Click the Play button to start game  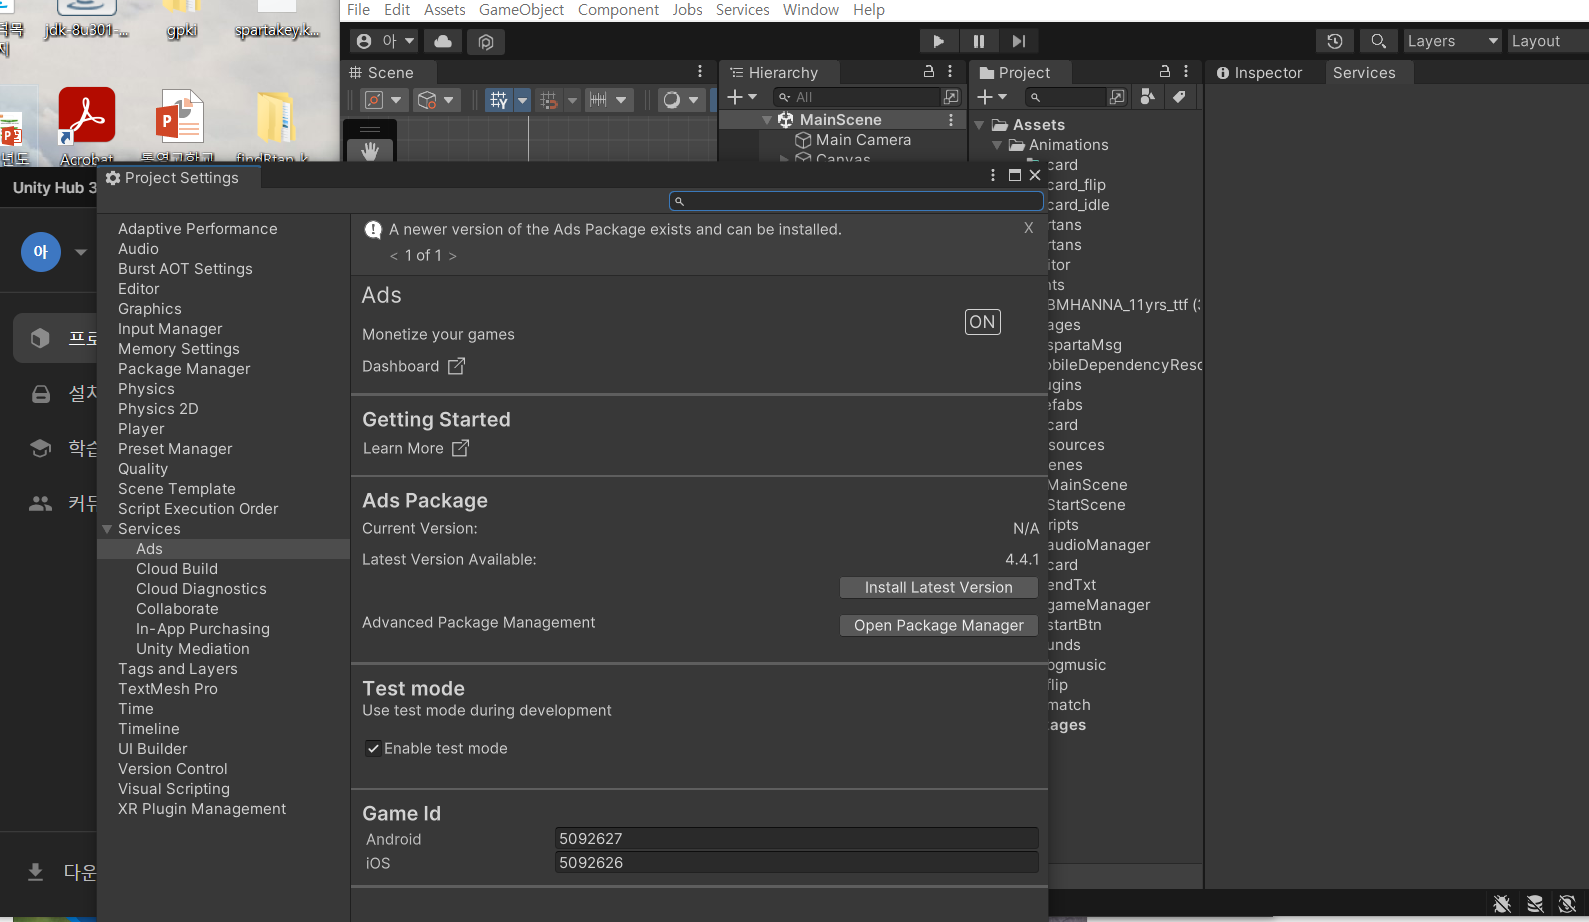[x=938, y=41]
